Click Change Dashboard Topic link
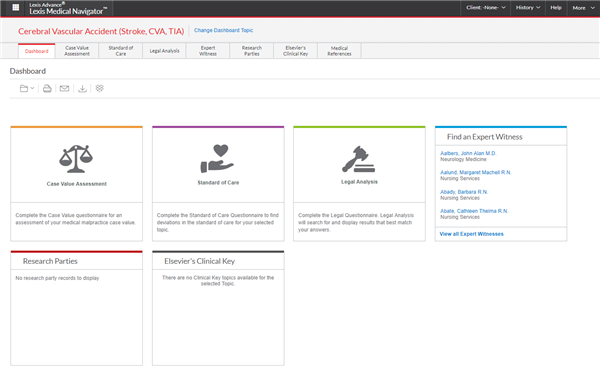 223,30
